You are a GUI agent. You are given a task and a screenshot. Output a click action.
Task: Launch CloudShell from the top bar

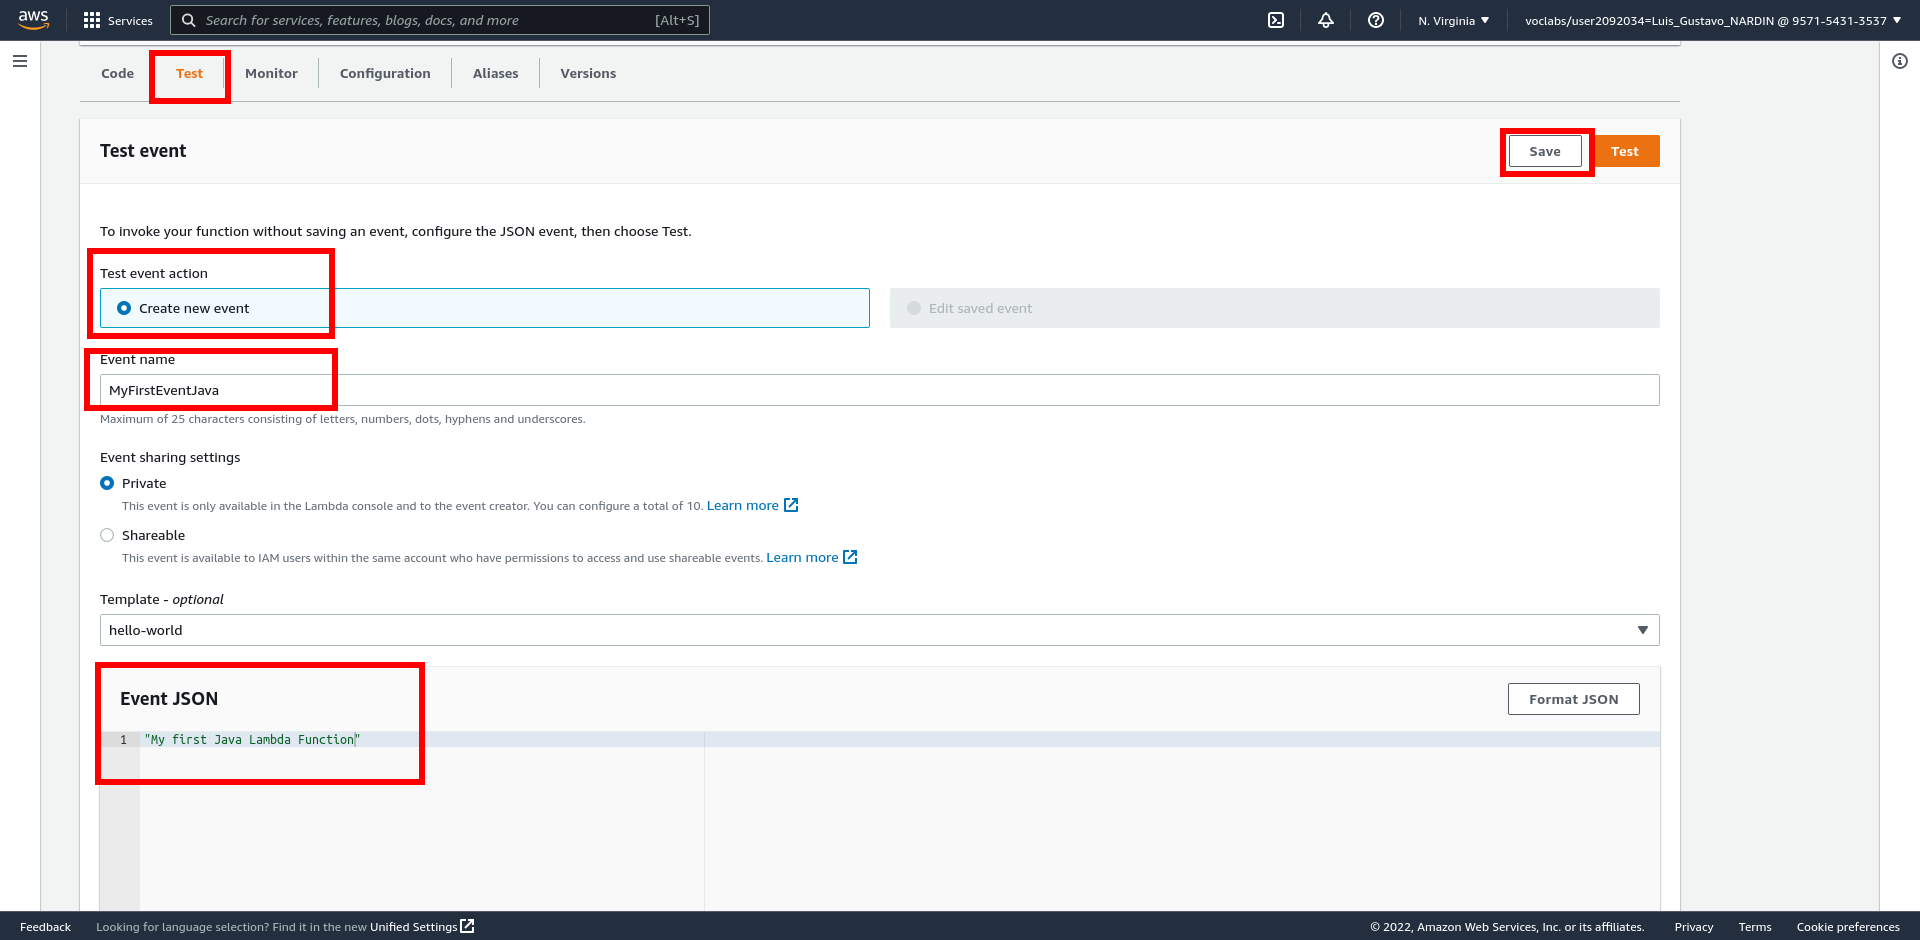click(1276, 20)
